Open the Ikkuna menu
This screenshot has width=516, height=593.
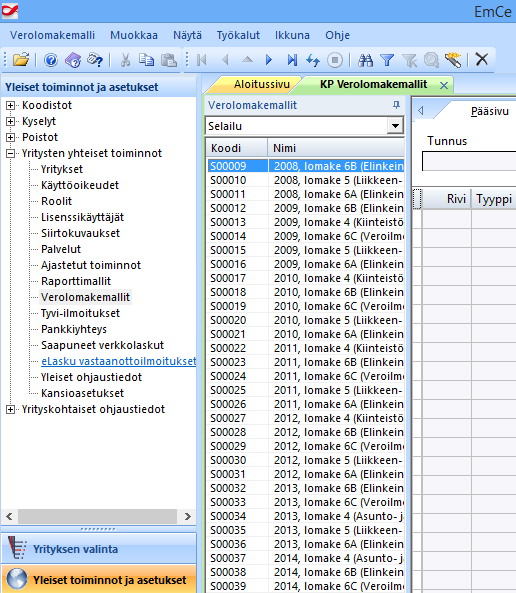coord(292,35)
